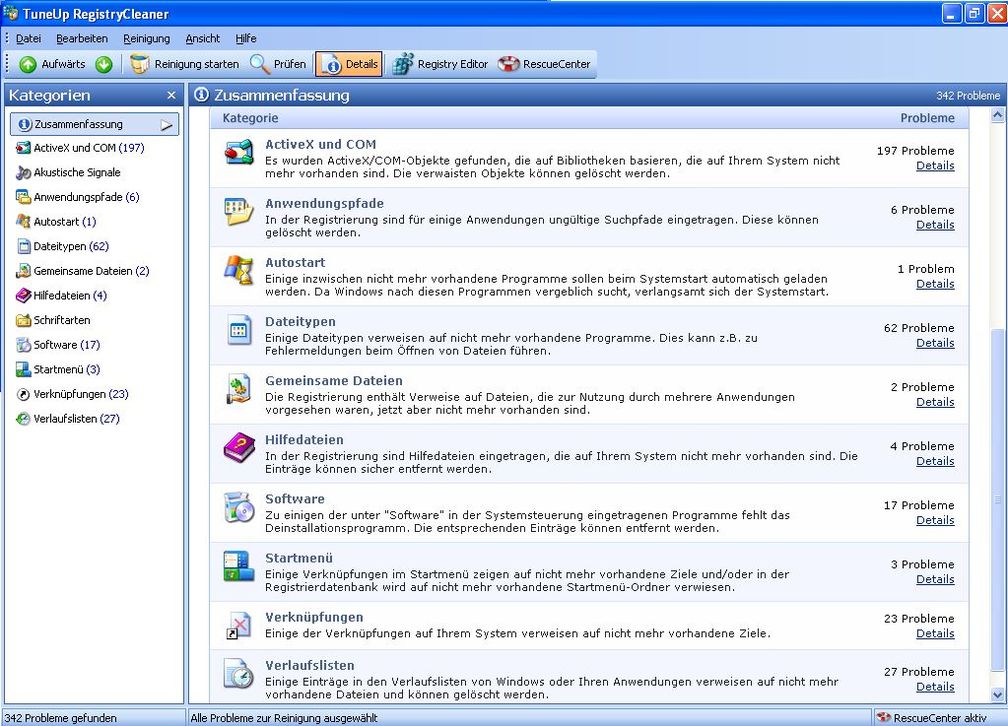Select Schriftarten in Kategorien sidebar

(53, 320)
